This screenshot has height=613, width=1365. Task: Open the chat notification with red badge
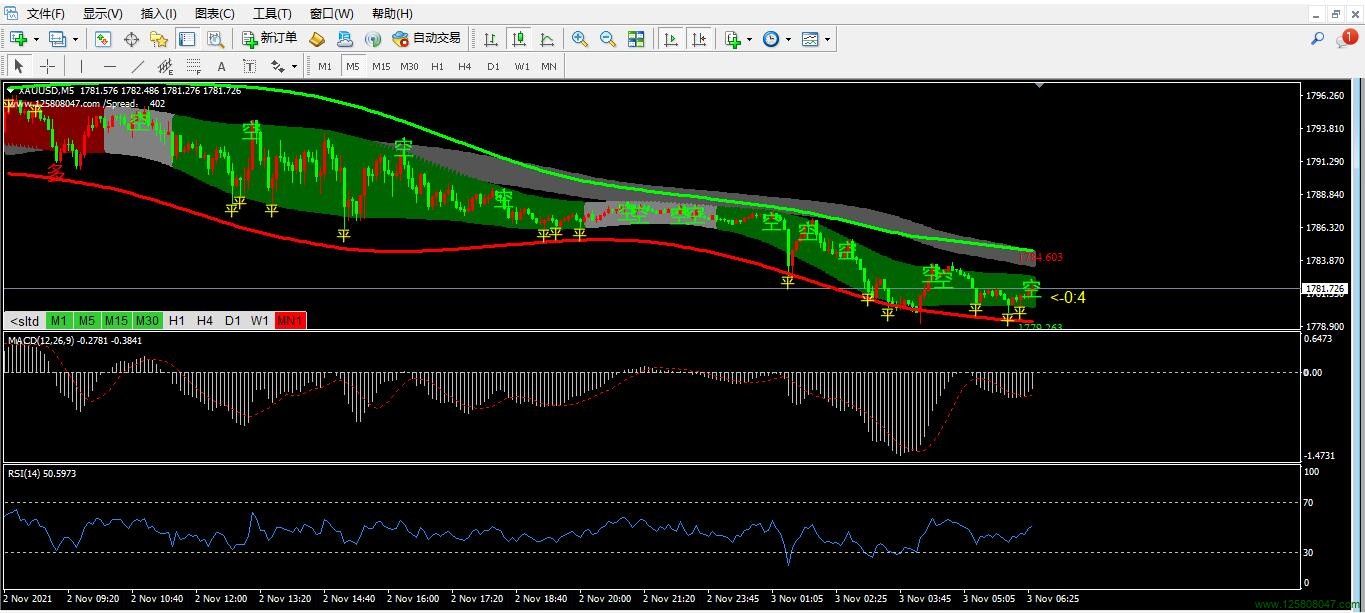pos(1346,39)
